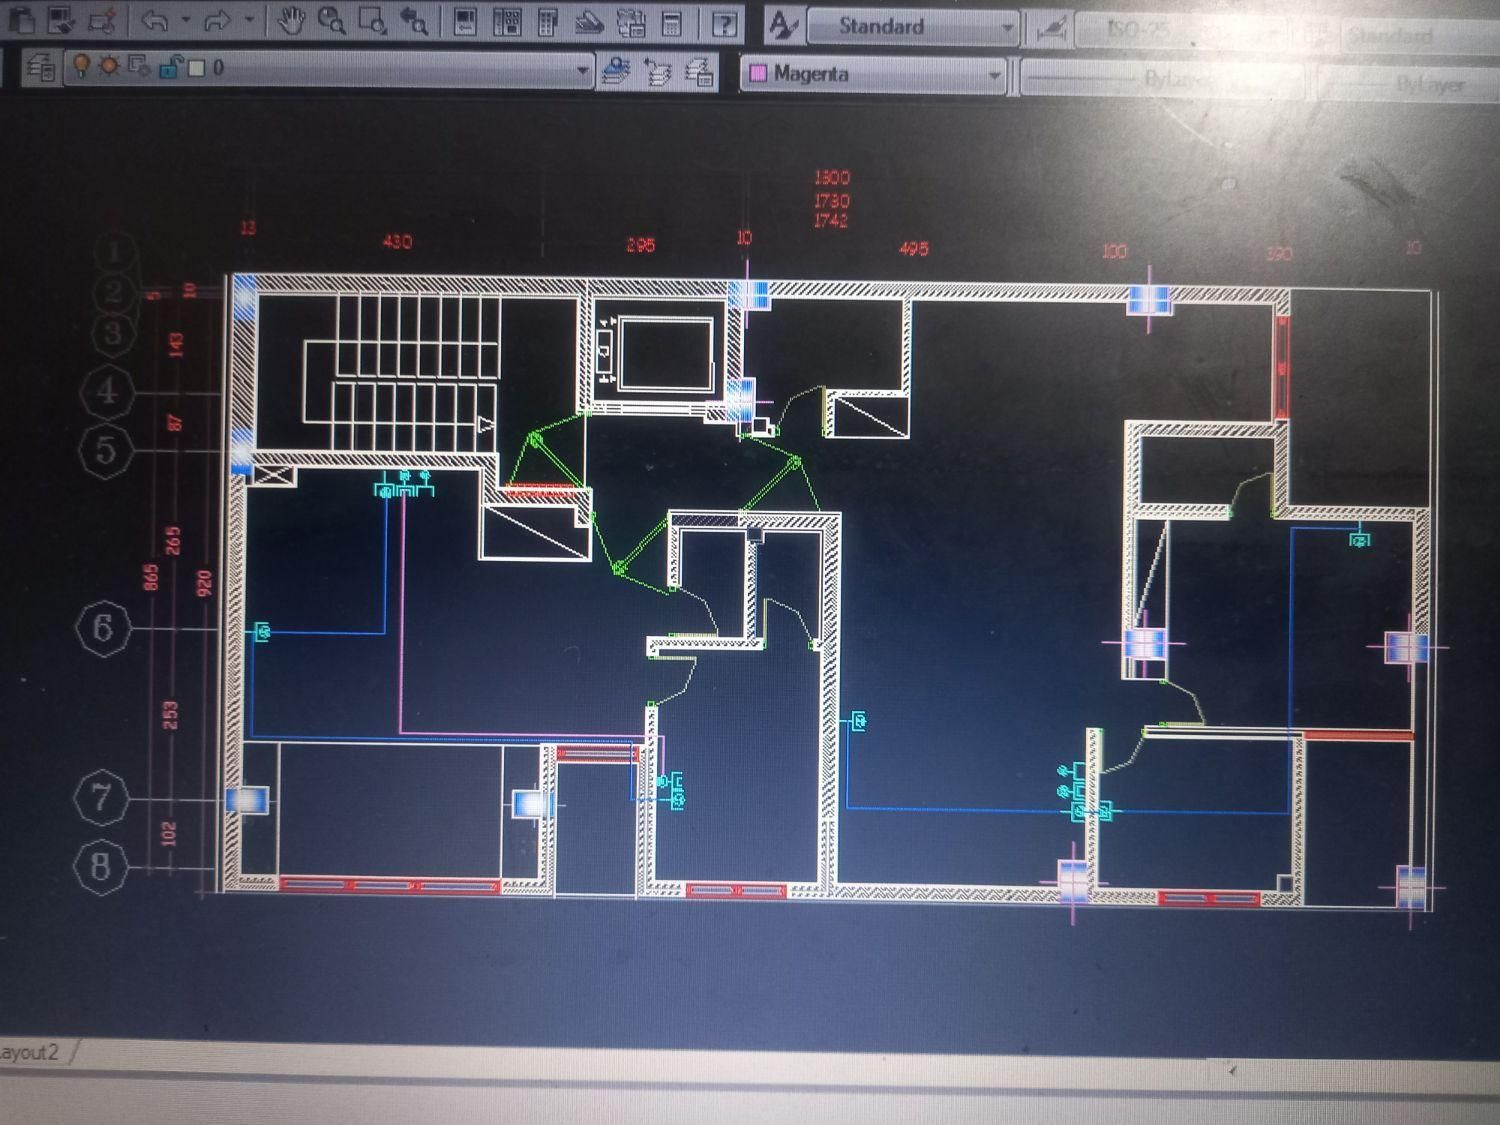Click the Zoom Previous icon
Viewport: 1500px width, 1125px height.
click(x=413, y=19)
